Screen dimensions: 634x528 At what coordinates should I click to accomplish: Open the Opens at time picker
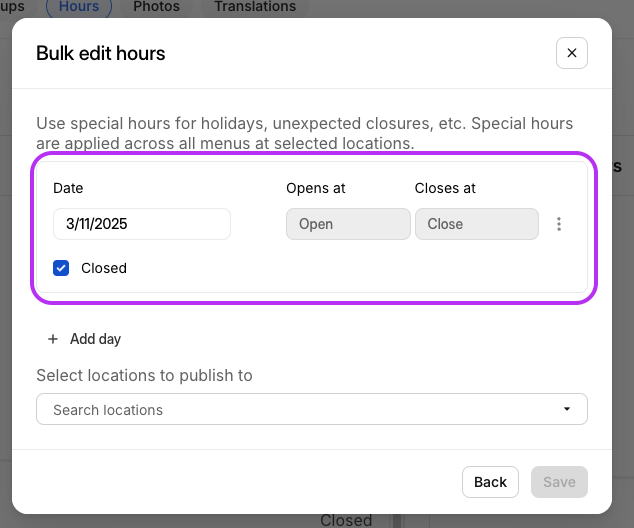[348, 224]
